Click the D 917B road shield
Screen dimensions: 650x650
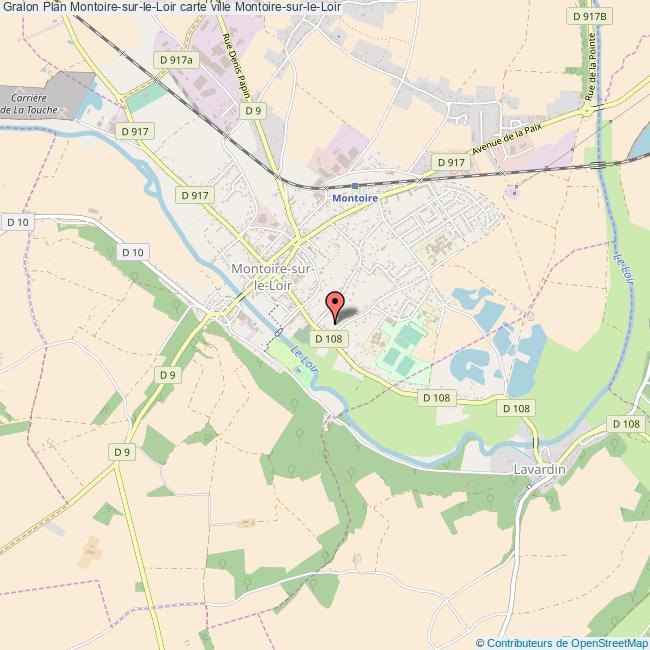(589, 16)
